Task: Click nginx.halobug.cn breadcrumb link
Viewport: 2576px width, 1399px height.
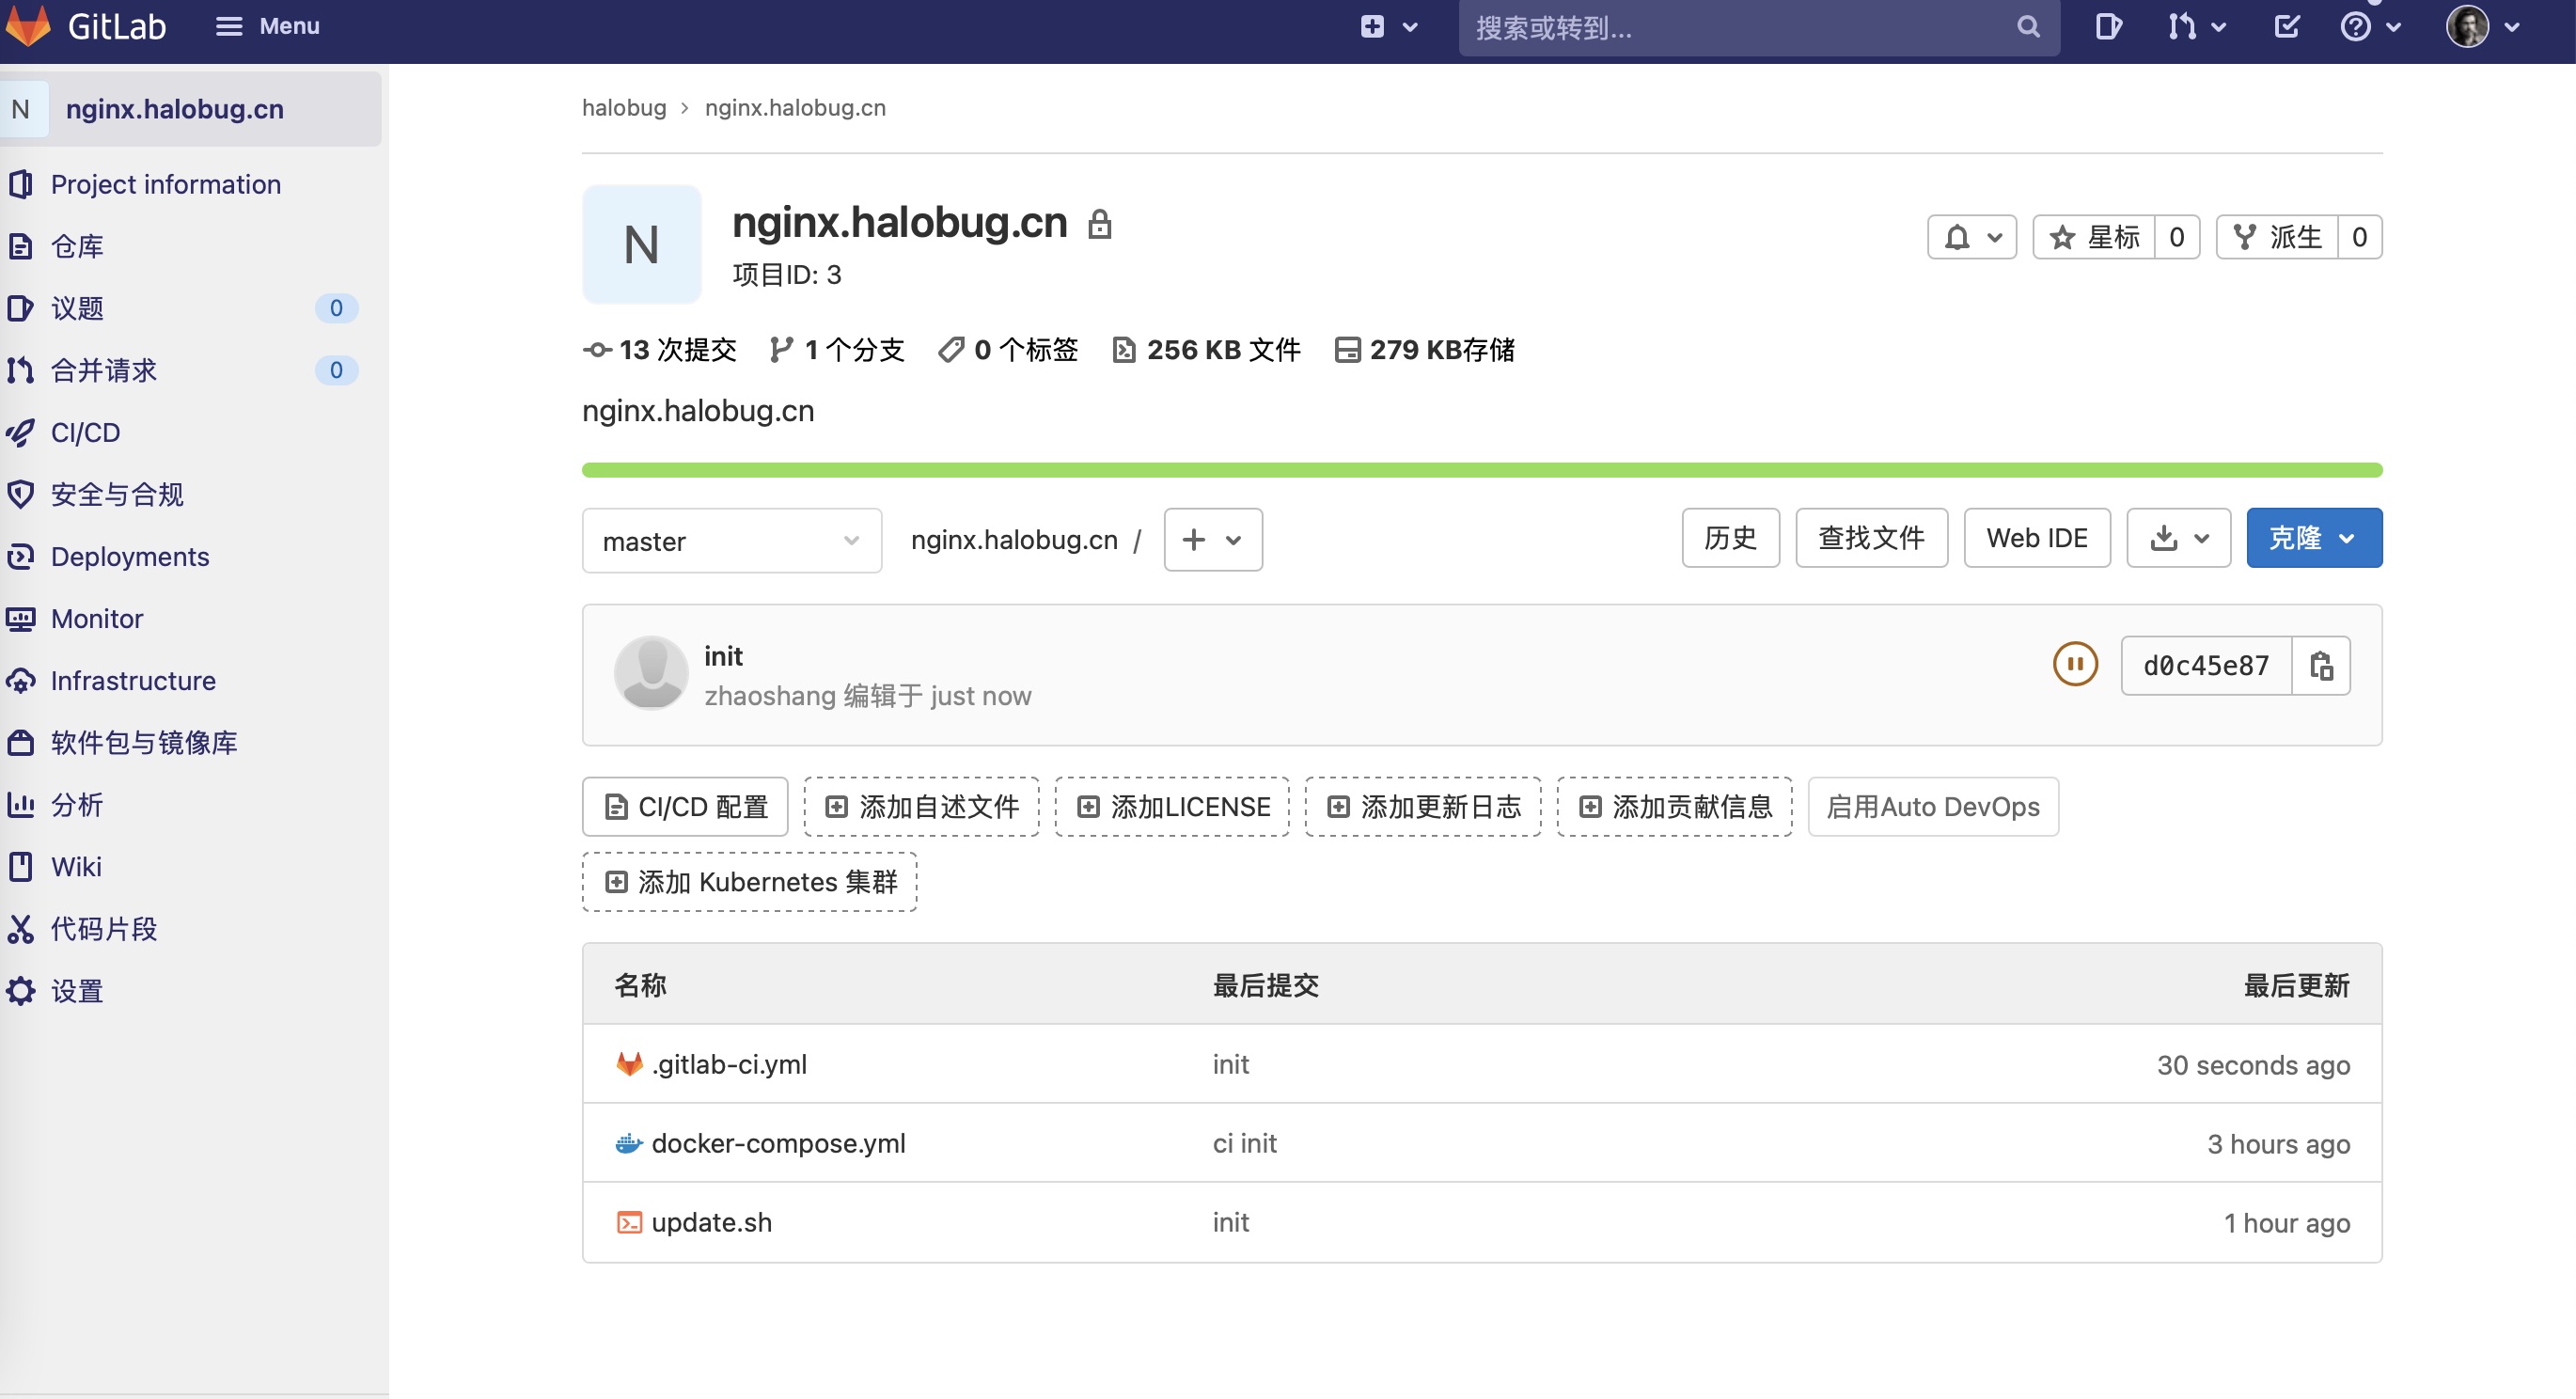Action: pos(795,108)
